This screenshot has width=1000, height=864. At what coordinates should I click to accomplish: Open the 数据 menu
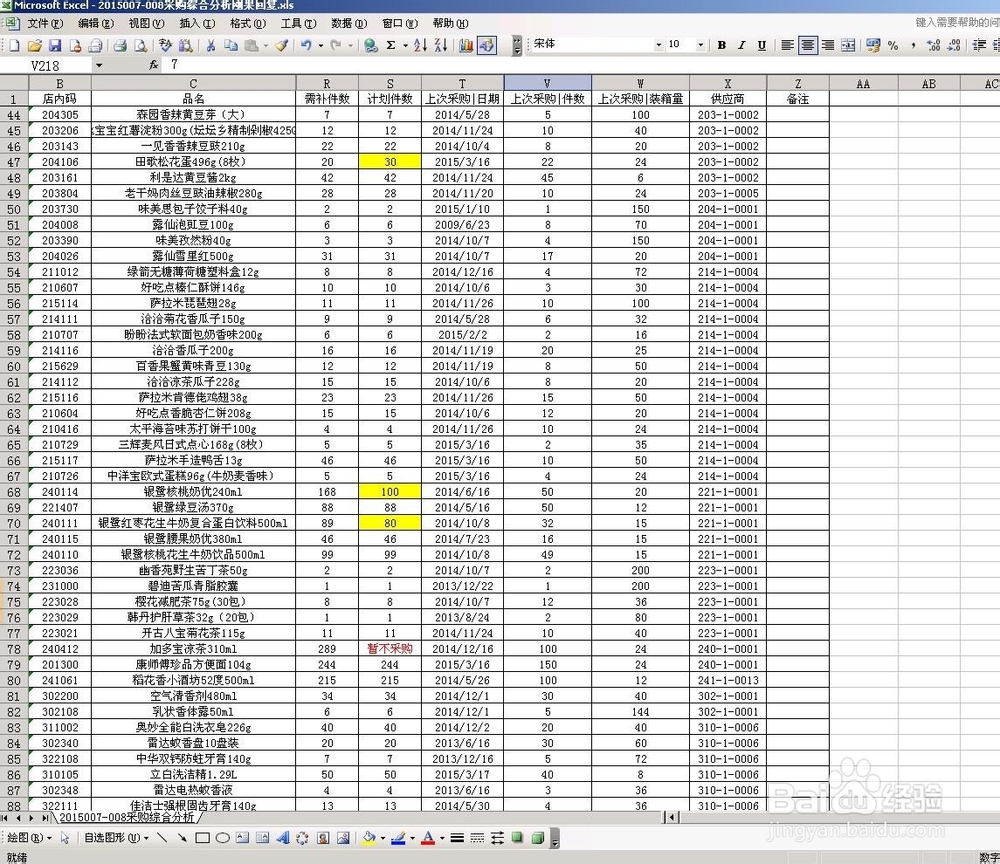click(349, 24)
